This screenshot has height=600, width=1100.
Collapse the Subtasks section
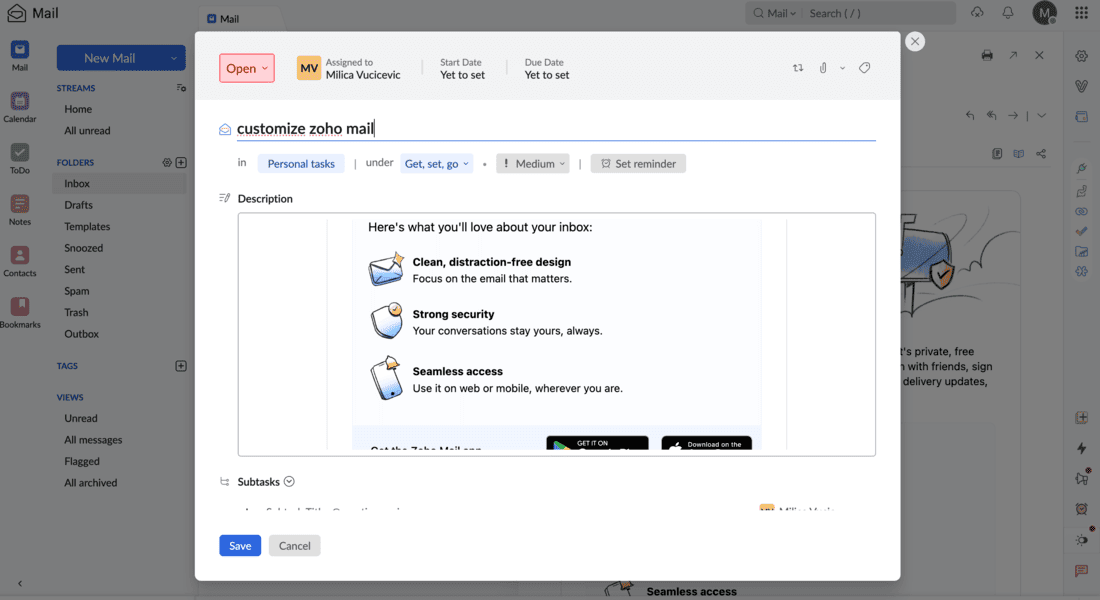click(x=290, y=481)
